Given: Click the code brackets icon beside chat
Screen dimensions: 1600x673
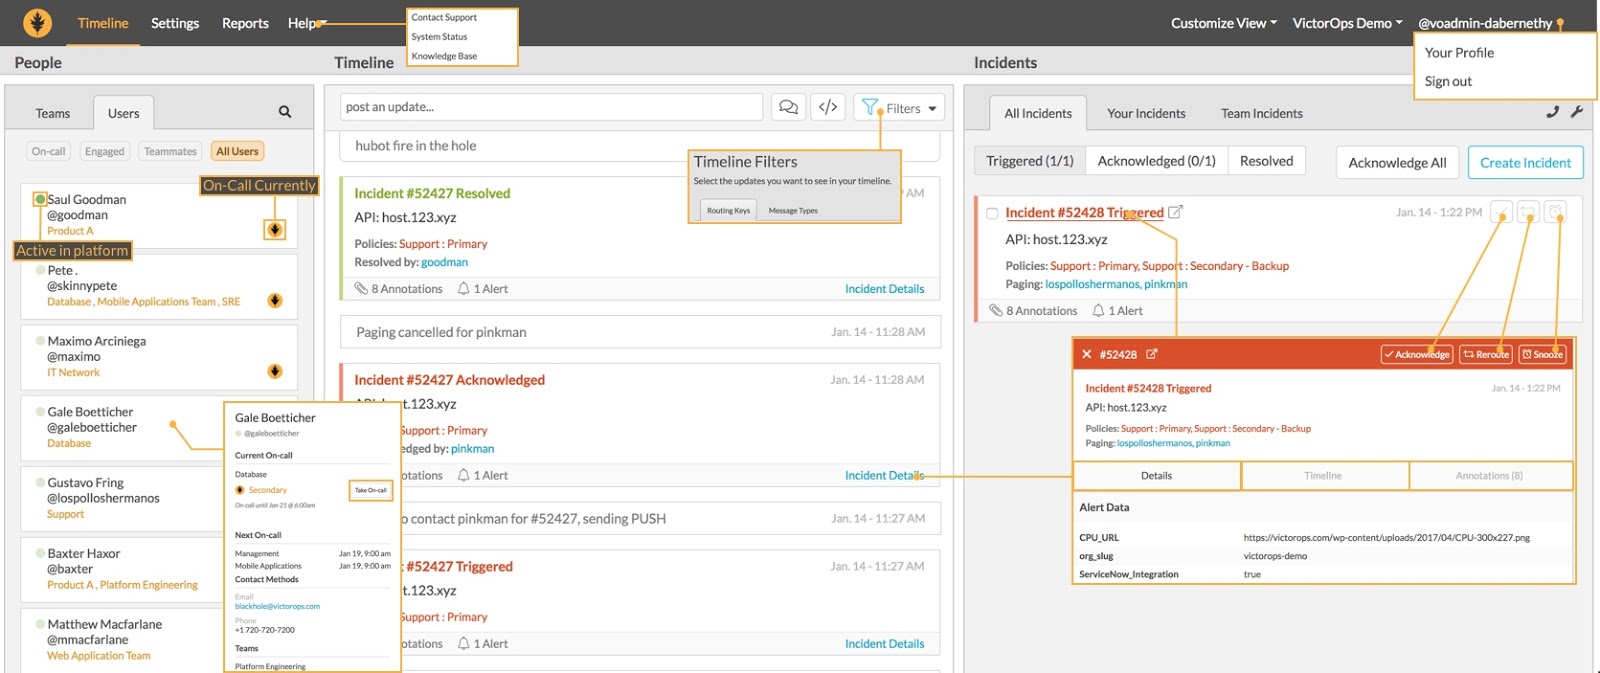Looking at the screenshot, I should pos(828,107).
